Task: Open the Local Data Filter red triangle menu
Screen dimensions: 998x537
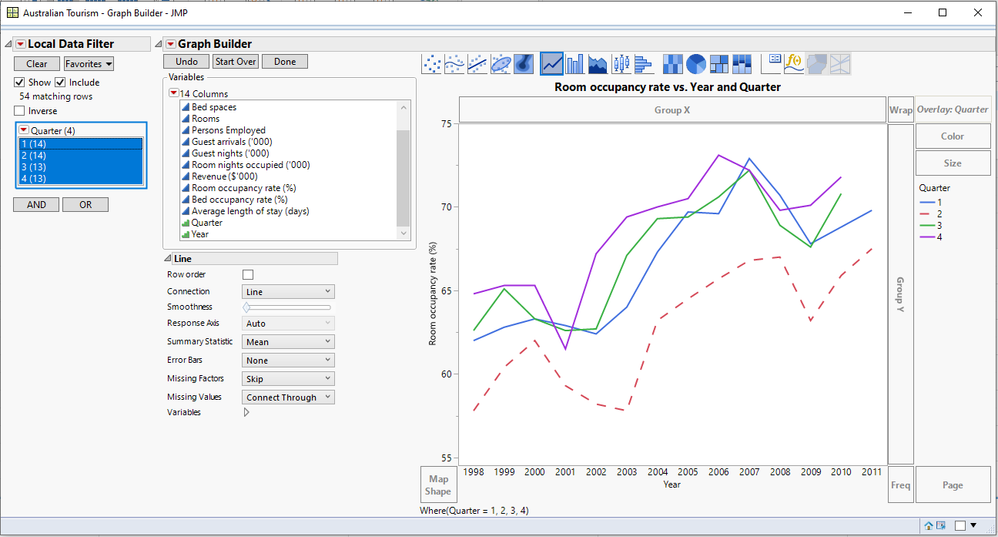Action: pos(20,44)
